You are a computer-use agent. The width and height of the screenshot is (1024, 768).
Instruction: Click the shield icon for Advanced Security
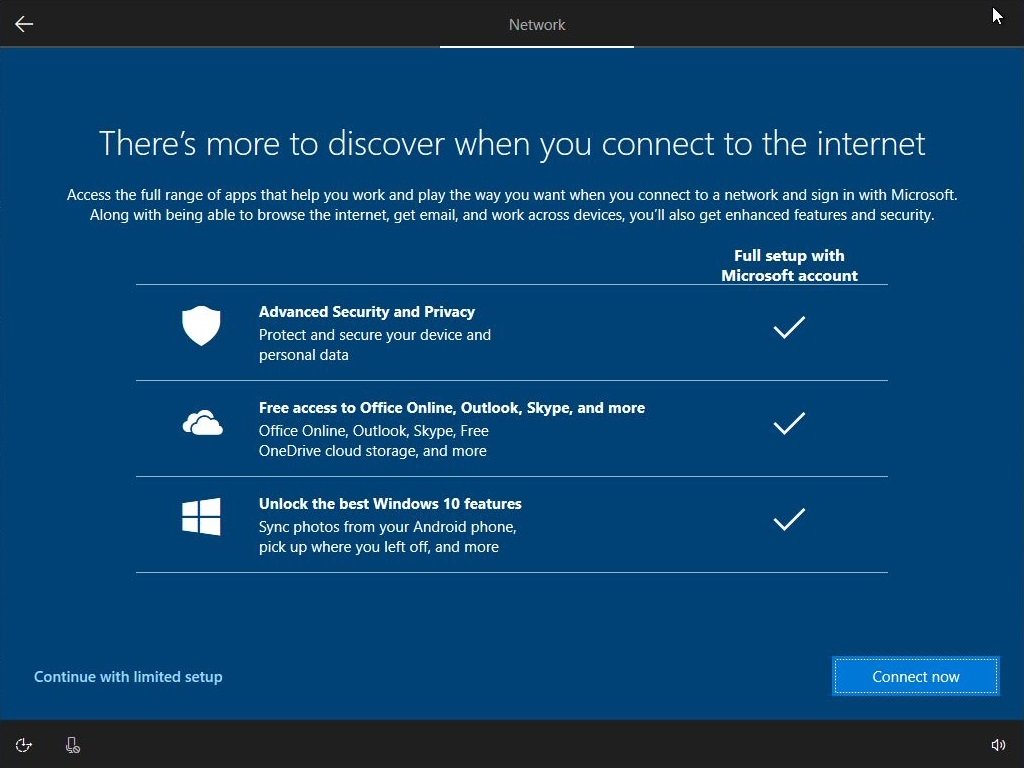point(201,326)
